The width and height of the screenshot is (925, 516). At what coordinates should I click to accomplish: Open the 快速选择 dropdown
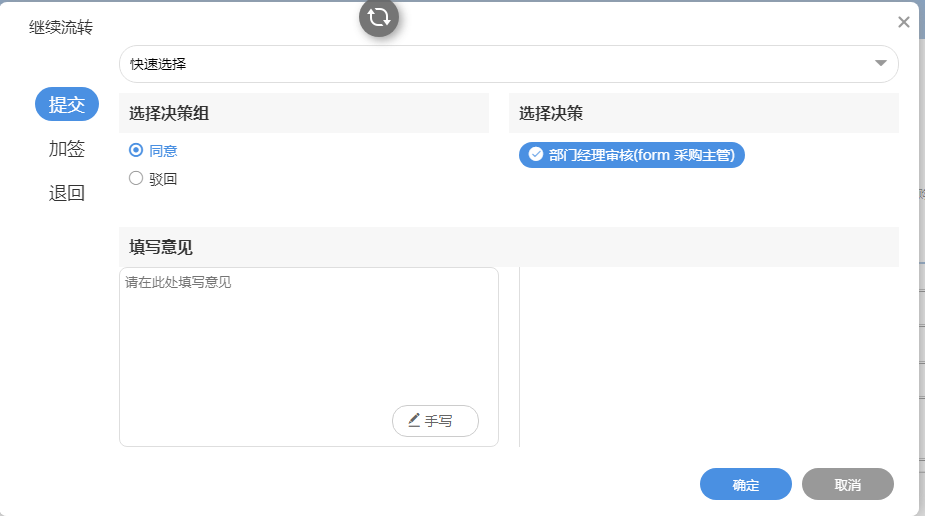pos(509,64)
